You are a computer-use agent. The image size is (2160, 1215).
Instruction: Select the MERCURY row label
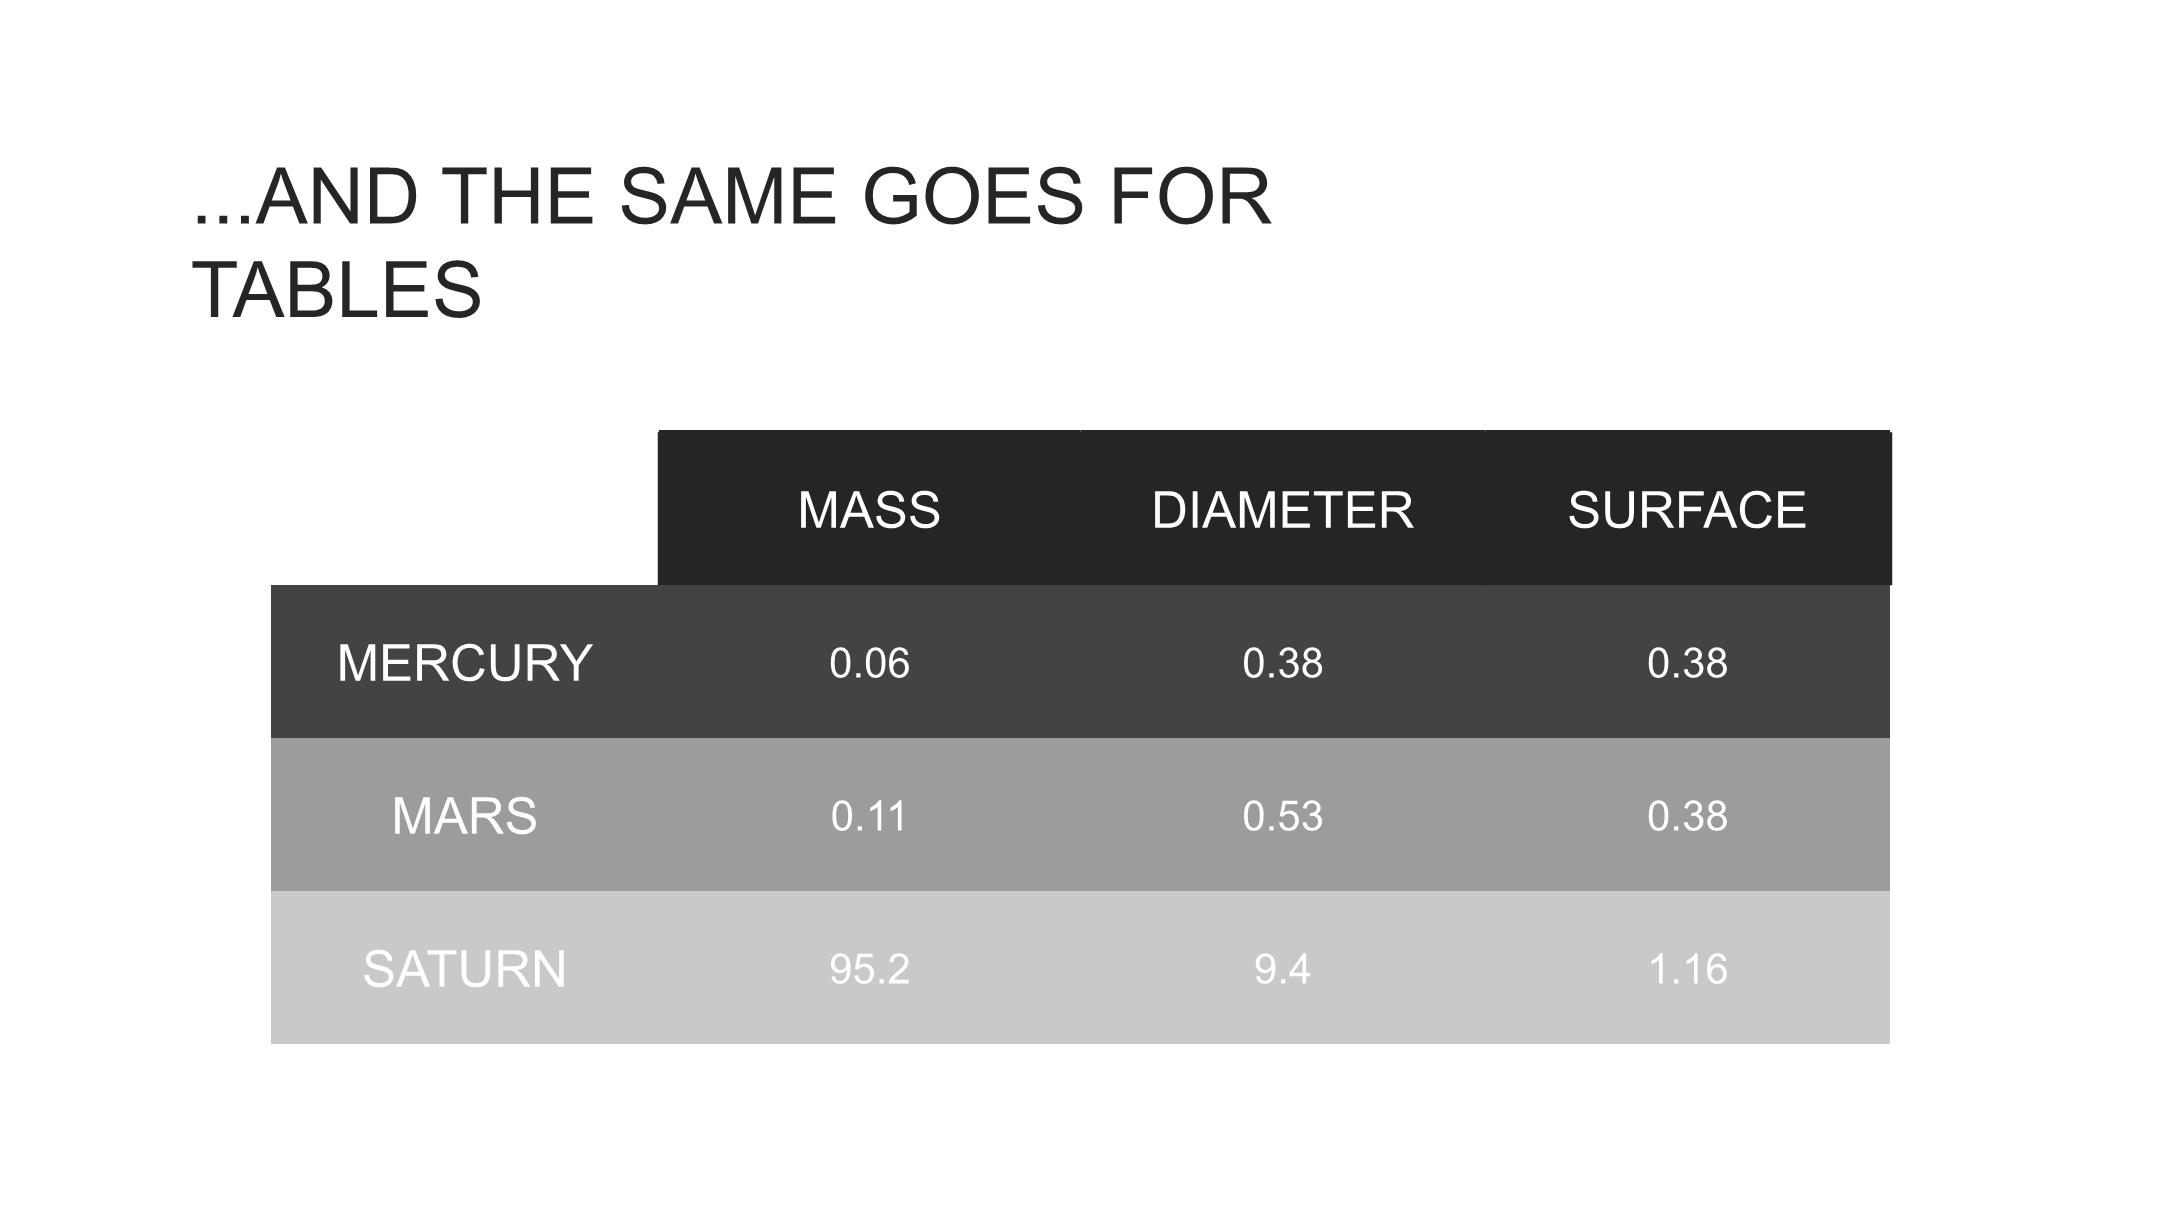click(465, 663)
